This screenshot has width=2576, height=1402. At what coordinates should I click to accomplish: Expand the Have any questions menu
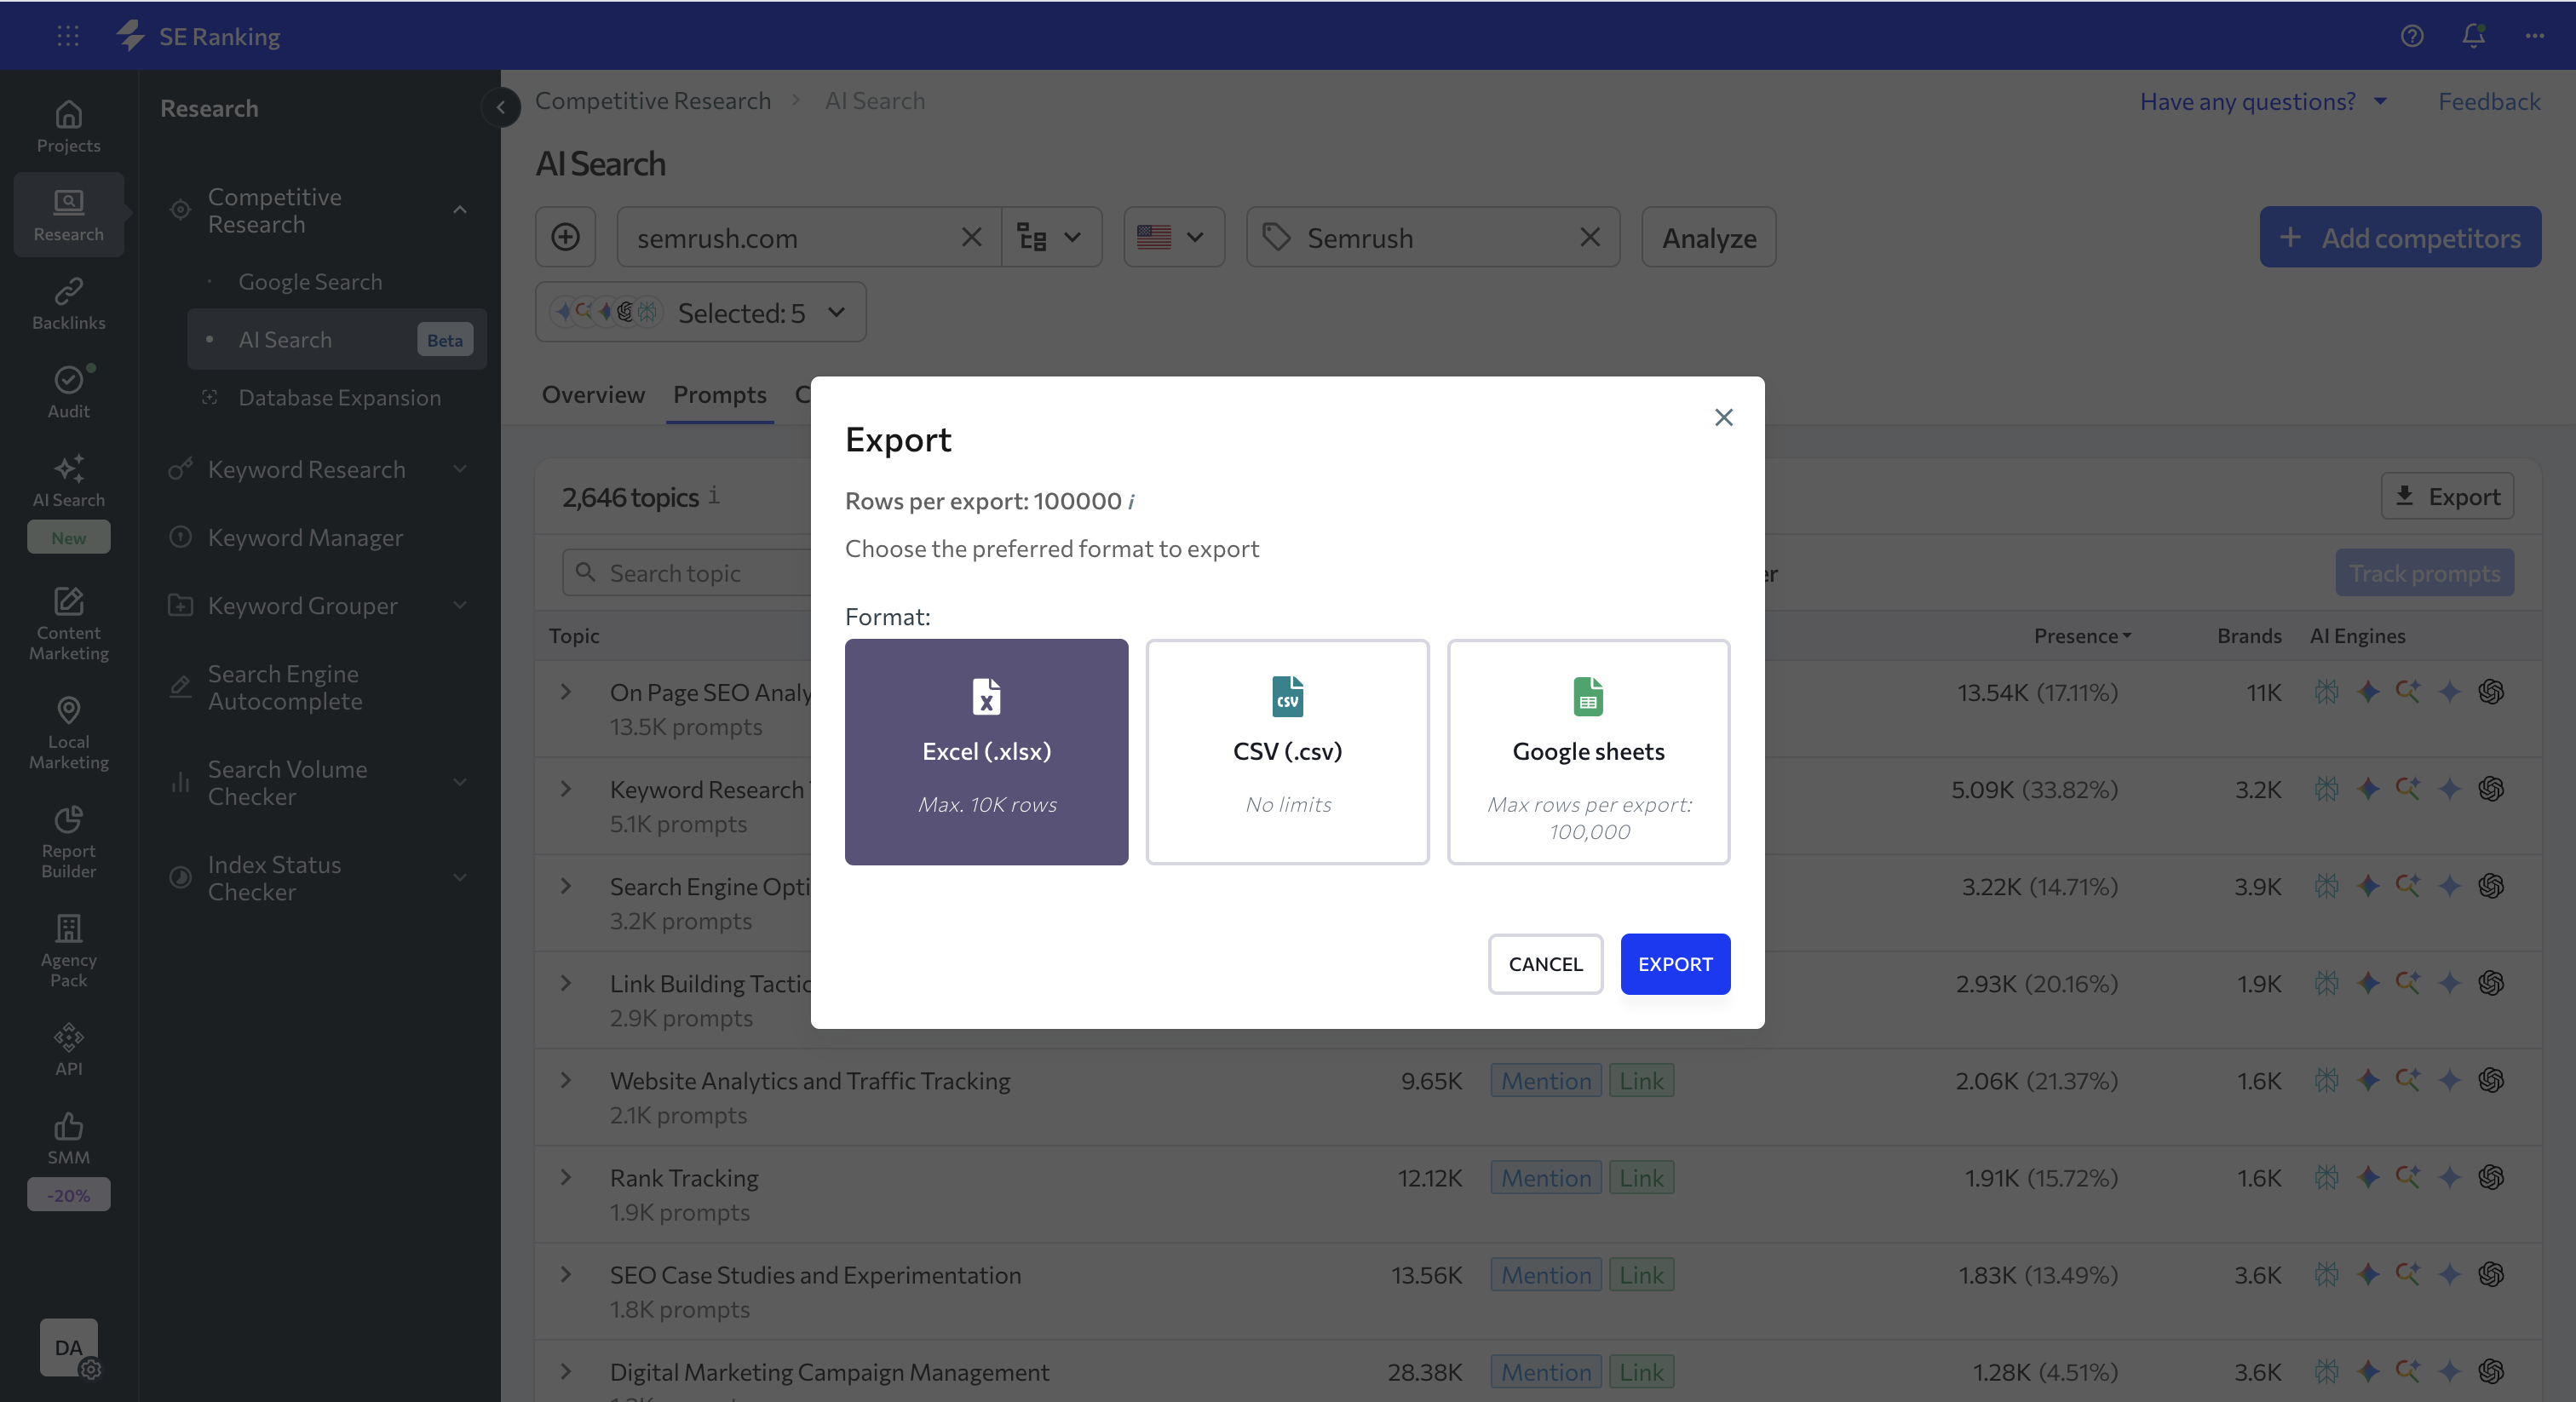[x=2263, y=101]
